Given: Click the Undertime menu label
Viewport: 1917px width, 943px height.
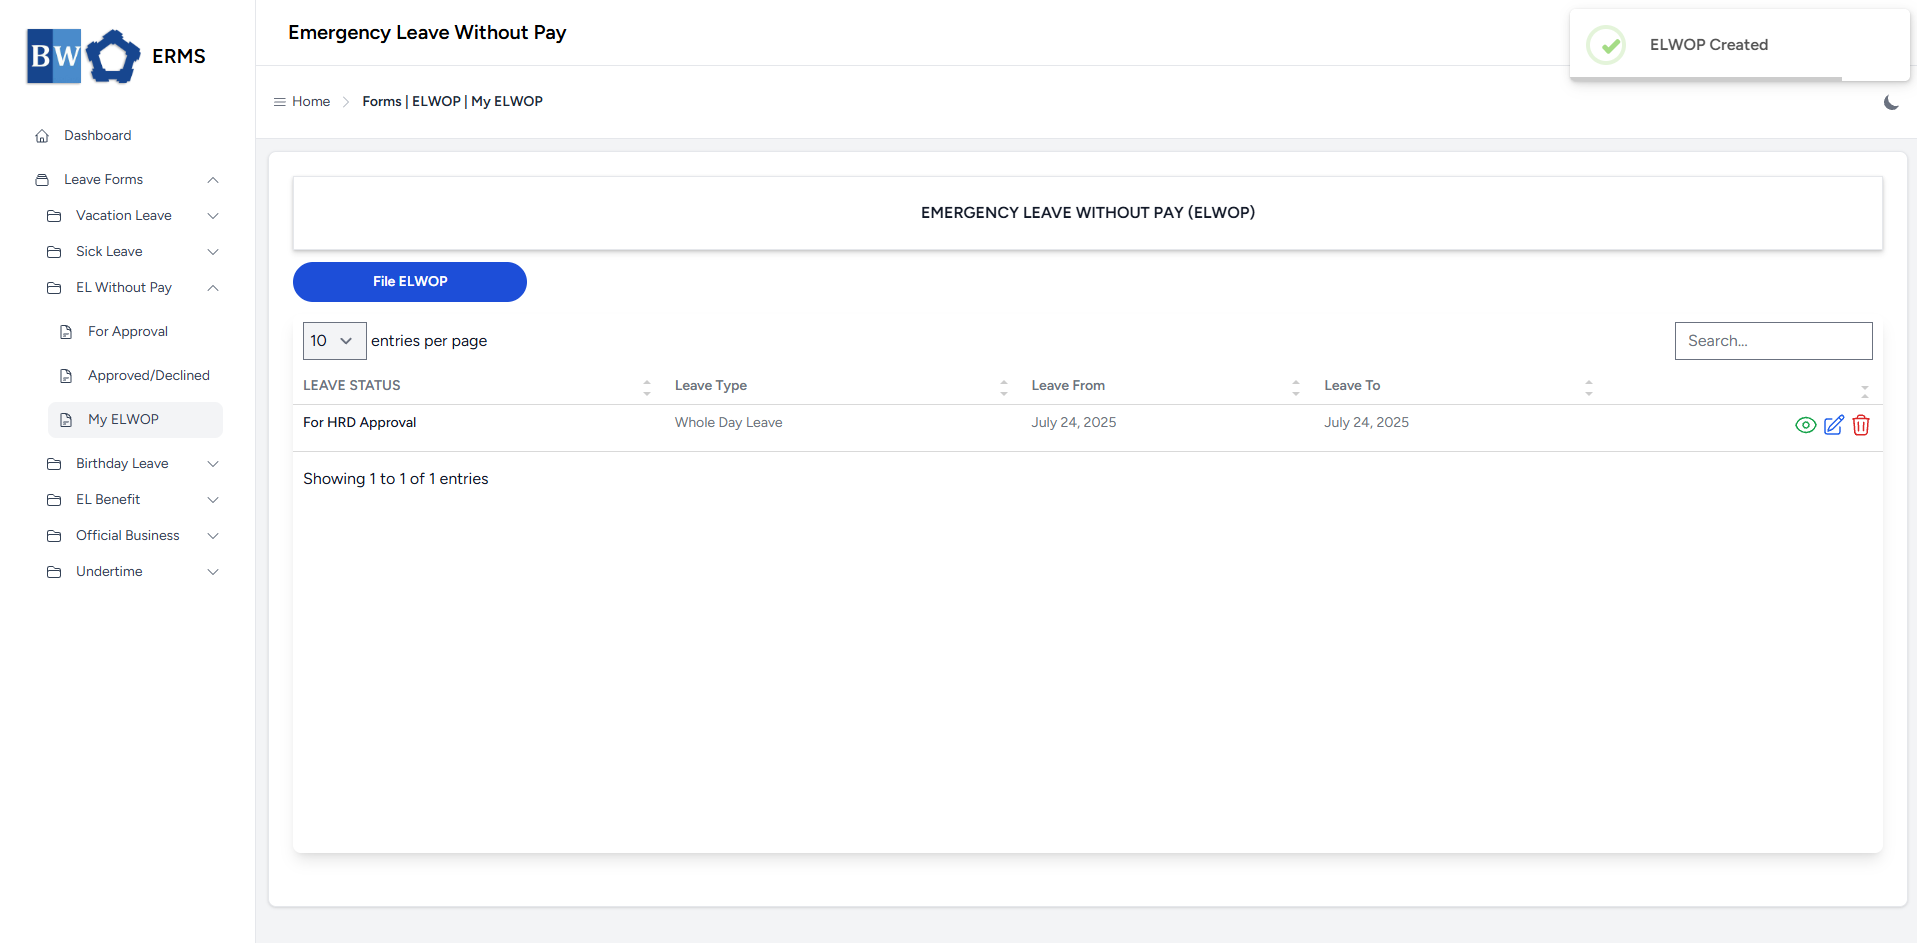Looking at the screenshot, I should [x=109, y=572].
